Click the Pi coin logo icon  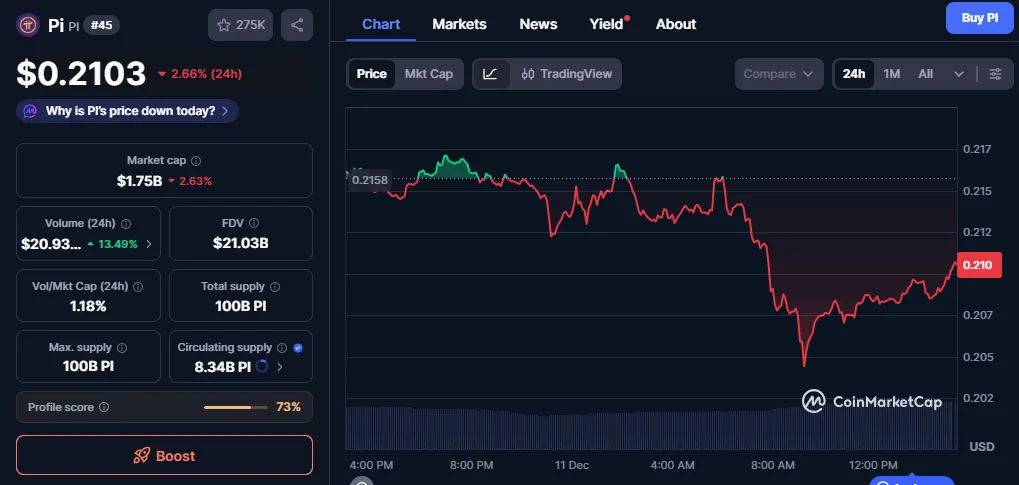tap(28, 25)
